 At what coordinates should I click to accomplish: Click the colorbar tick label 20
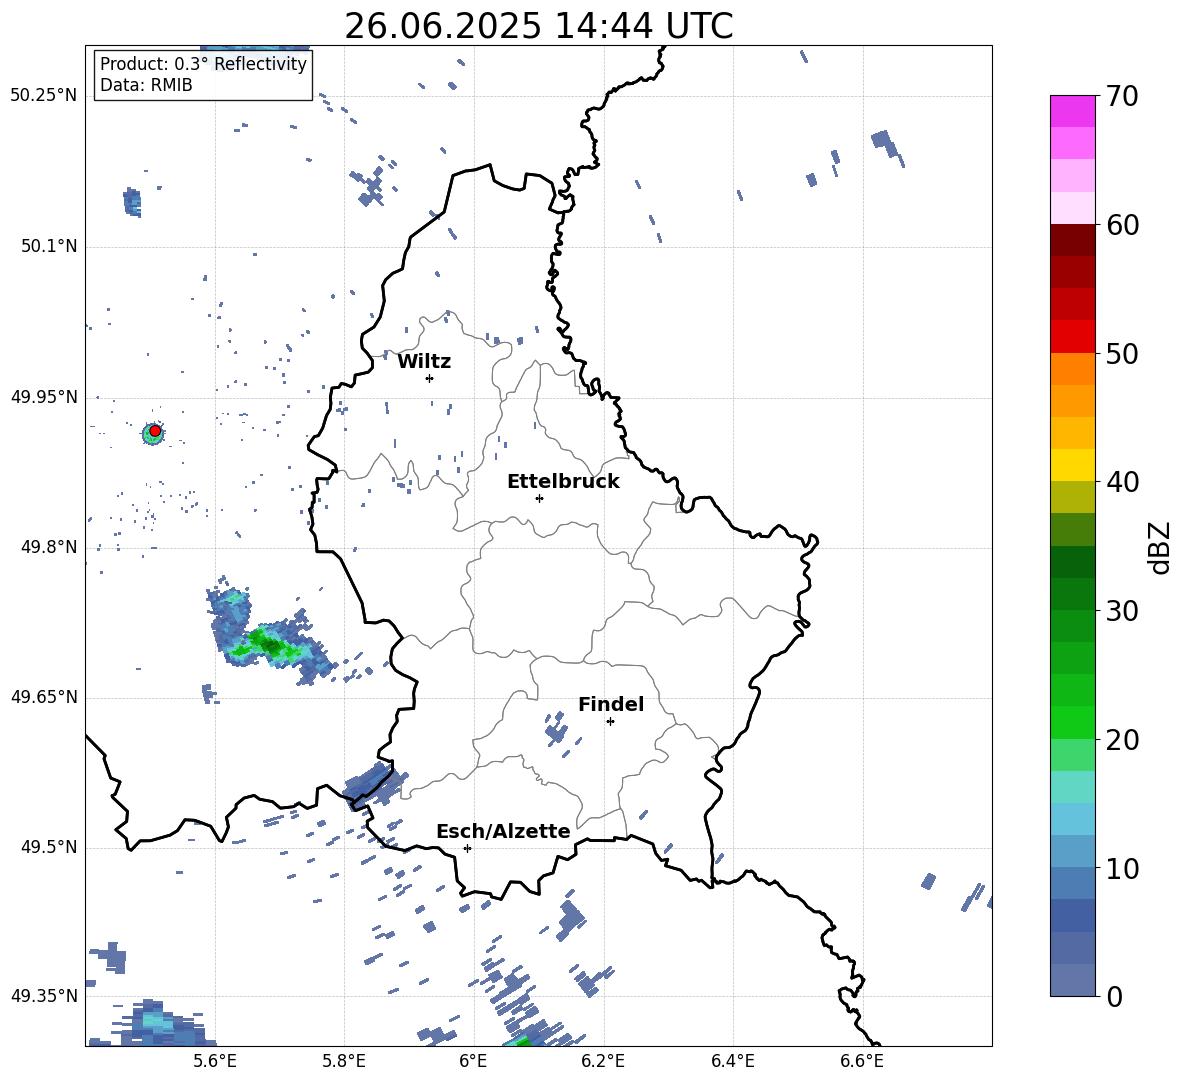point(1121,740)
